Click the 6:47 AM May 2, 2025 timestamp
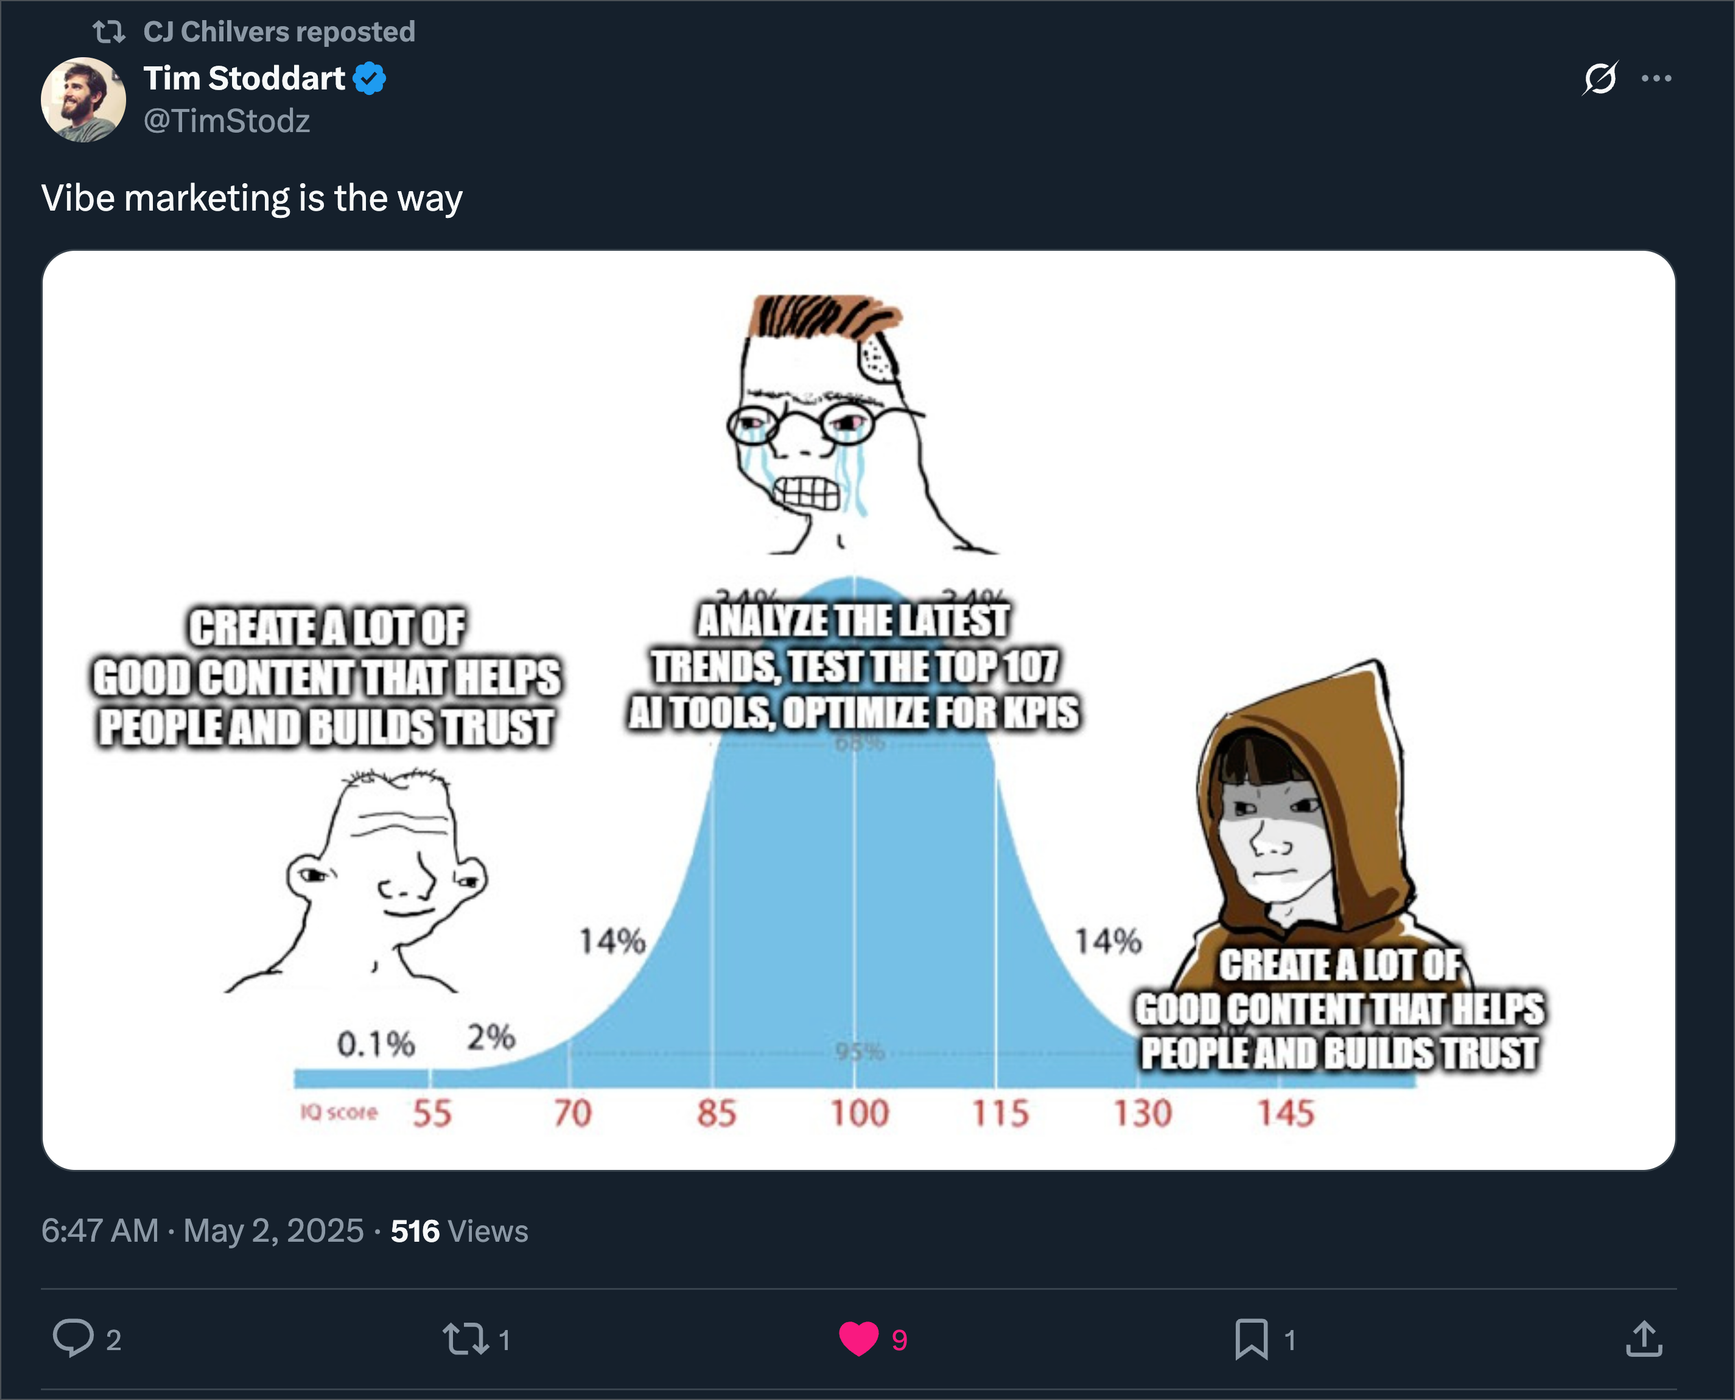This screenshot has height=1400, width=1735. click(x=202, y=1231)
